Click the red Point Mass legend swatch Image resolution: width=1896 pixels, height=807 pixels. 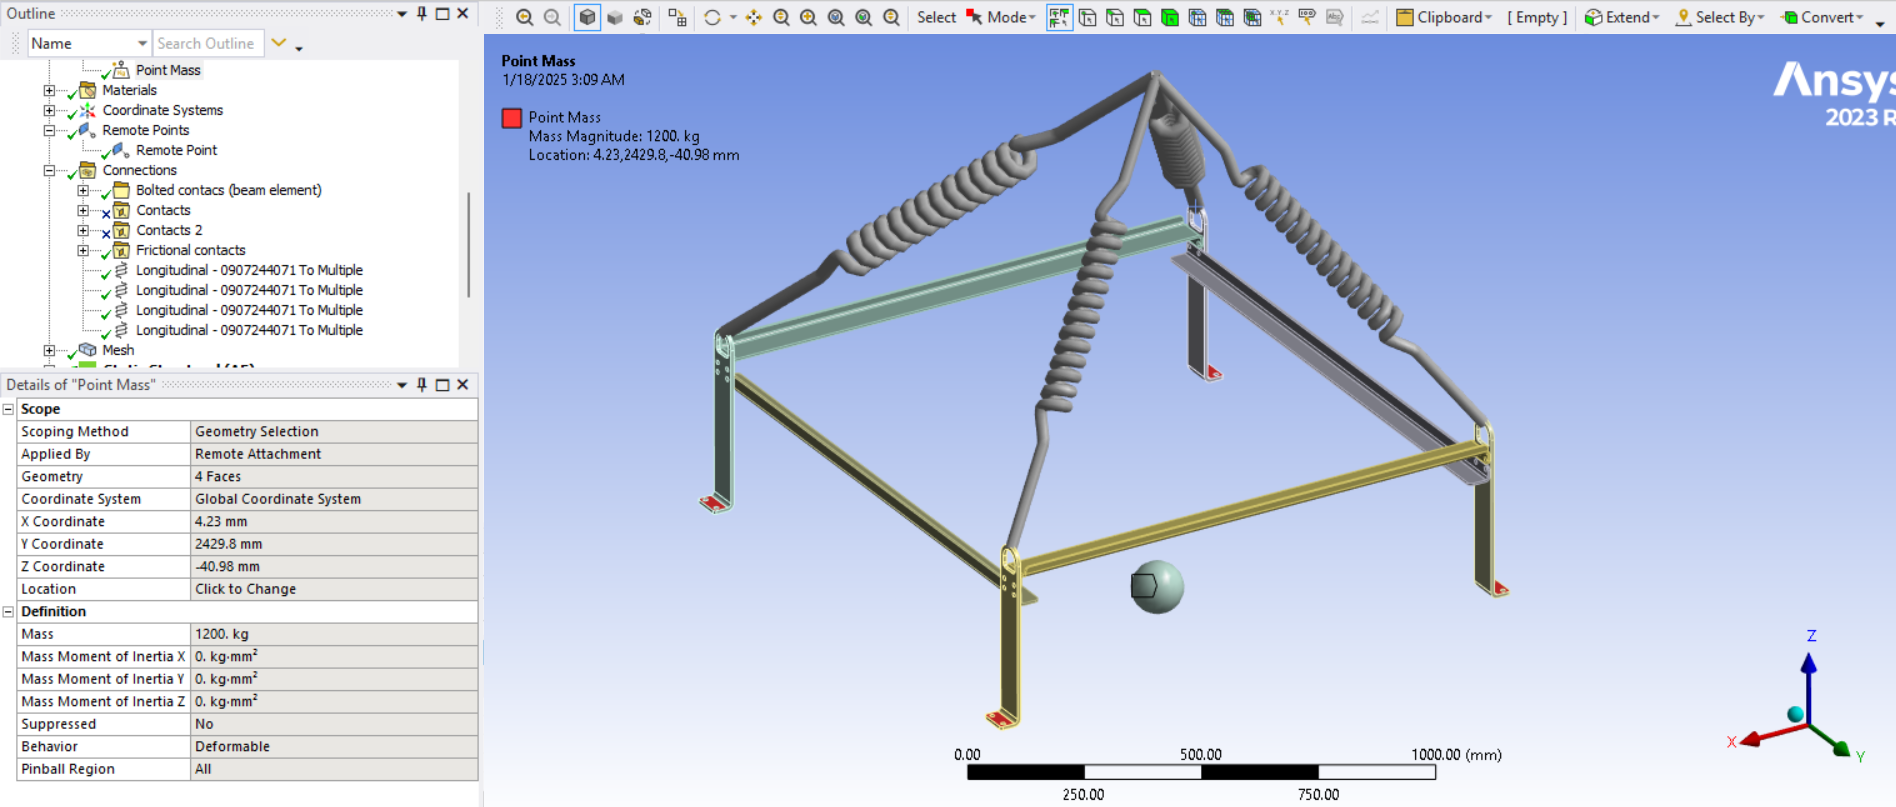point(512,118)
